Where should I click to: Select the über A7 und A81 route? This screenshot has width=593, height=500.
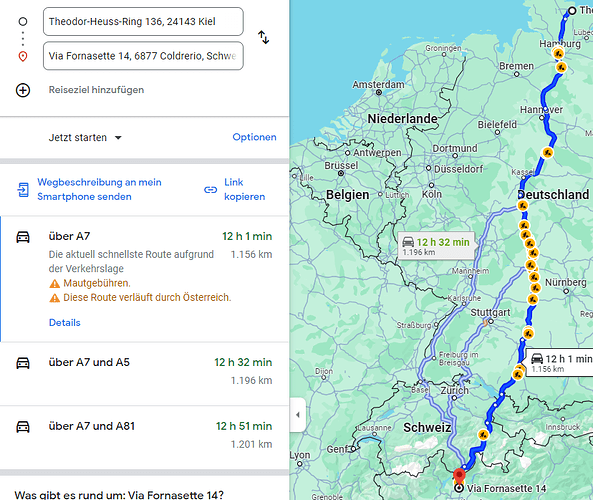(144, 438)
